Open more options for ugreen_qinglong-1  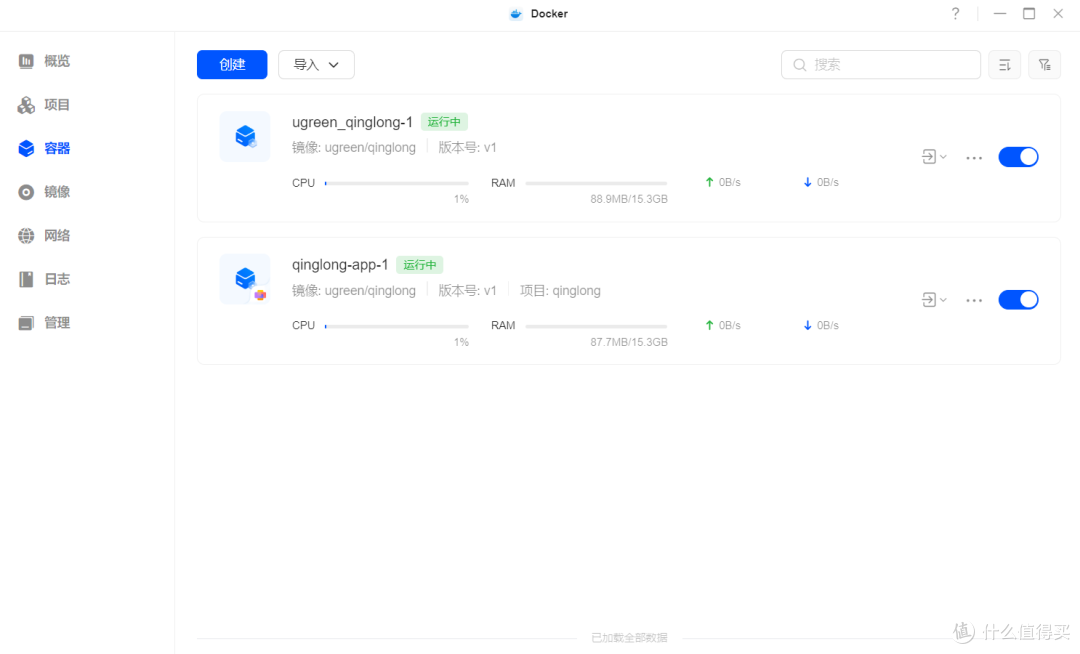[x=974, y=158]
